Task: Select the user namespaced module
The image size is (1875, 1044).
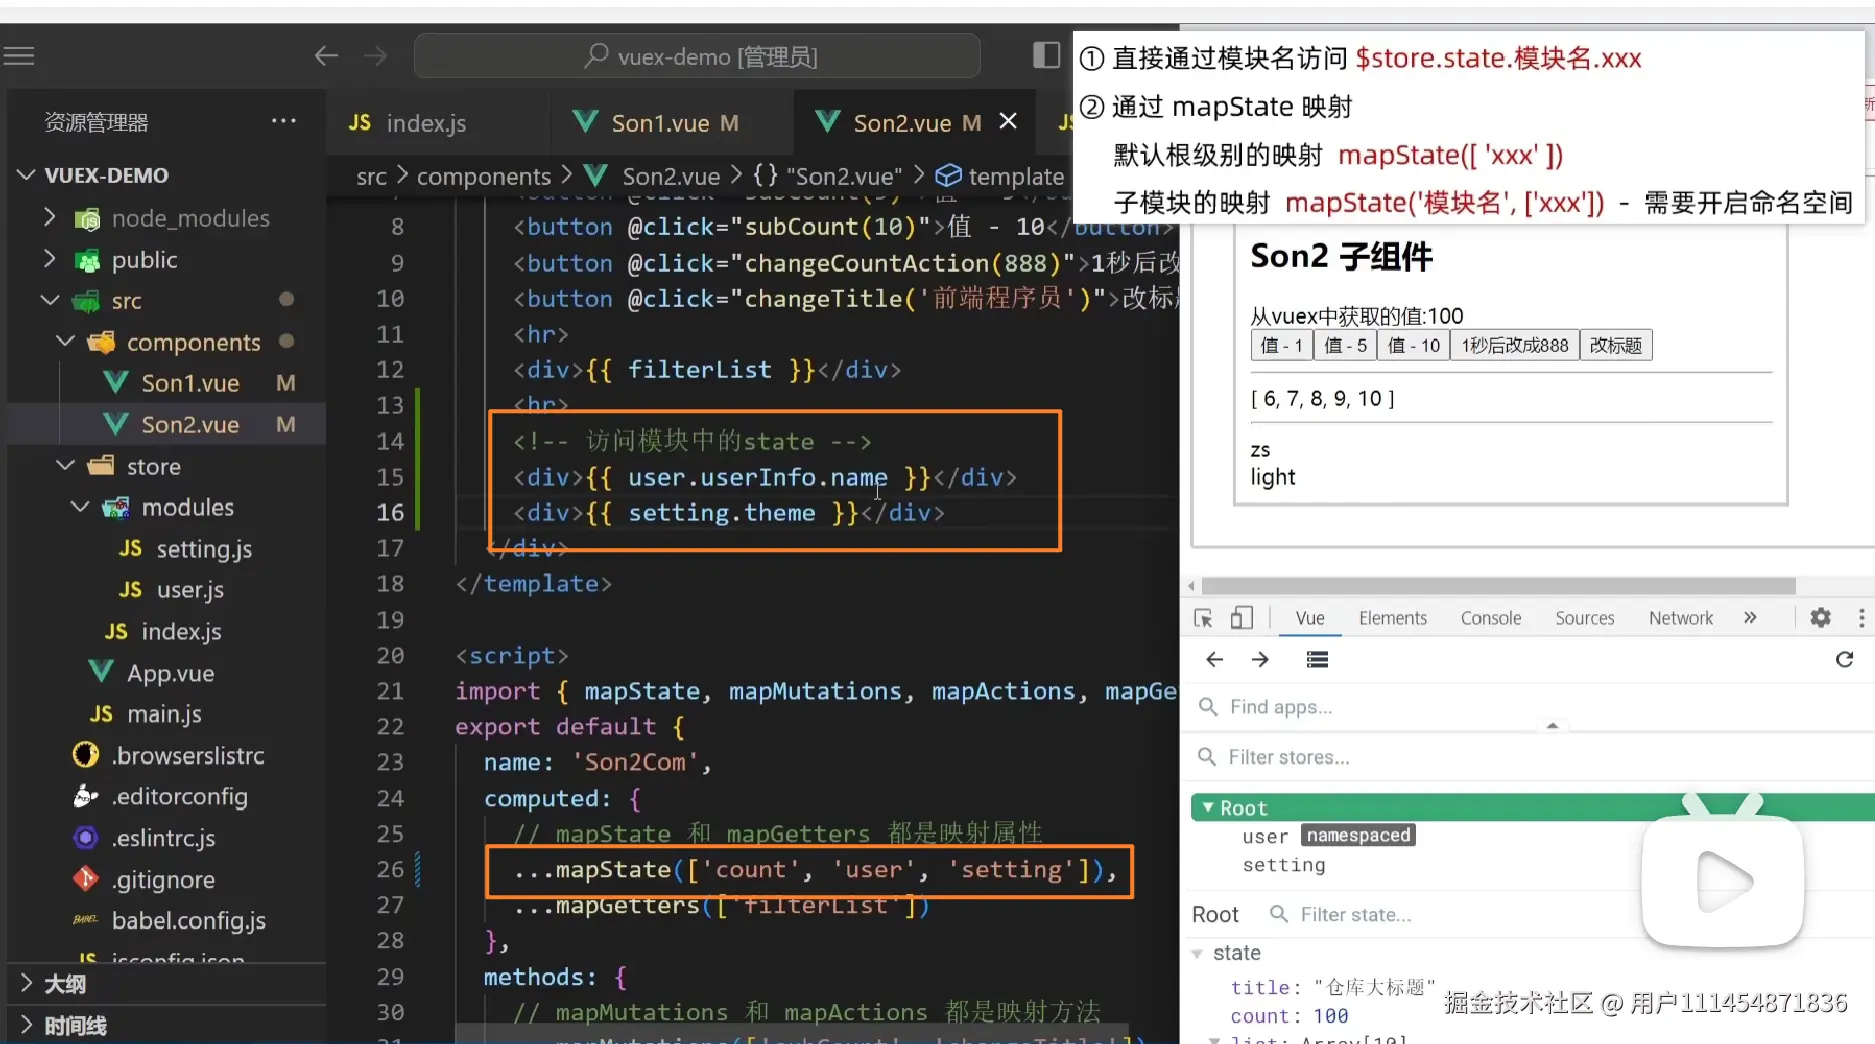Action: coord(1328,836)
